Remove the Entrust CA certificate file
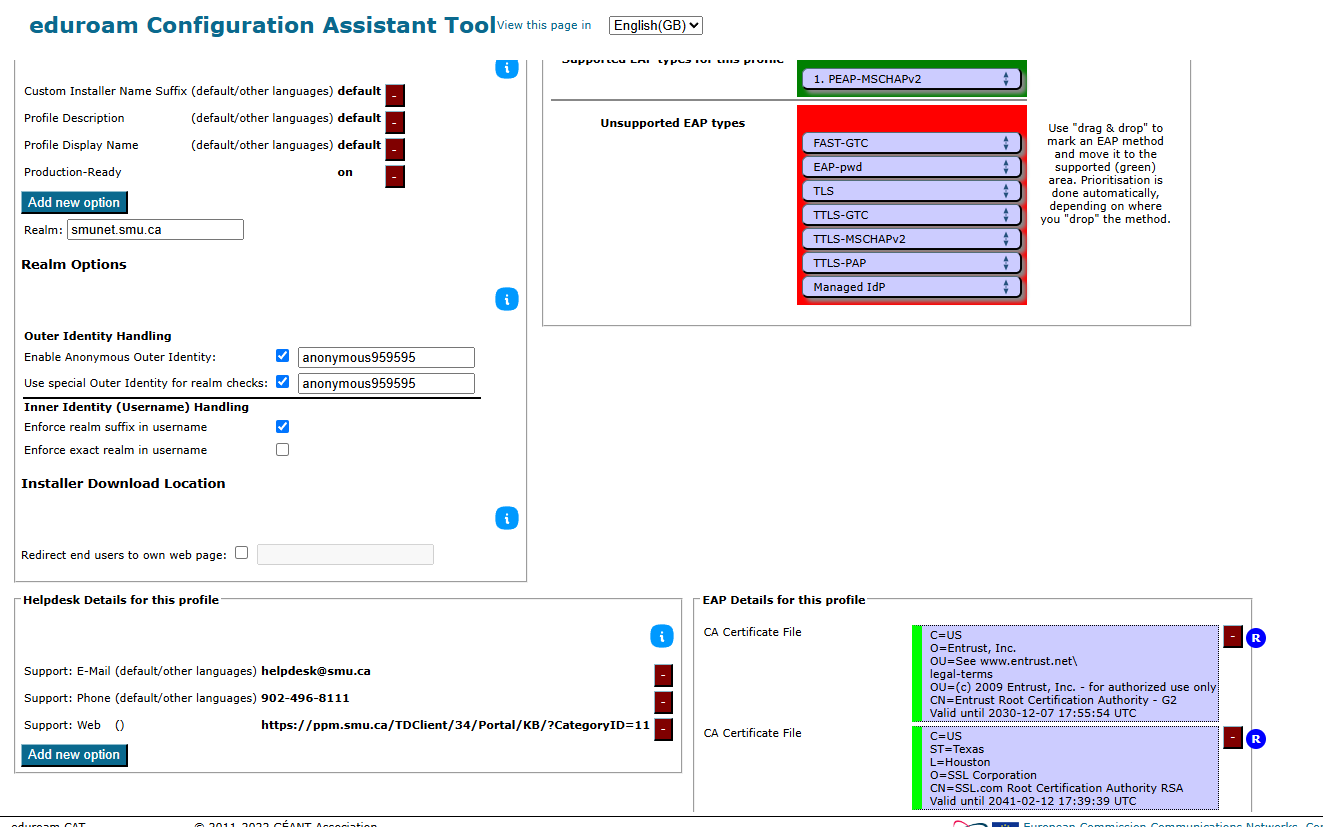Screen dimensions: 1323x827 click(x=1233, y=637)
